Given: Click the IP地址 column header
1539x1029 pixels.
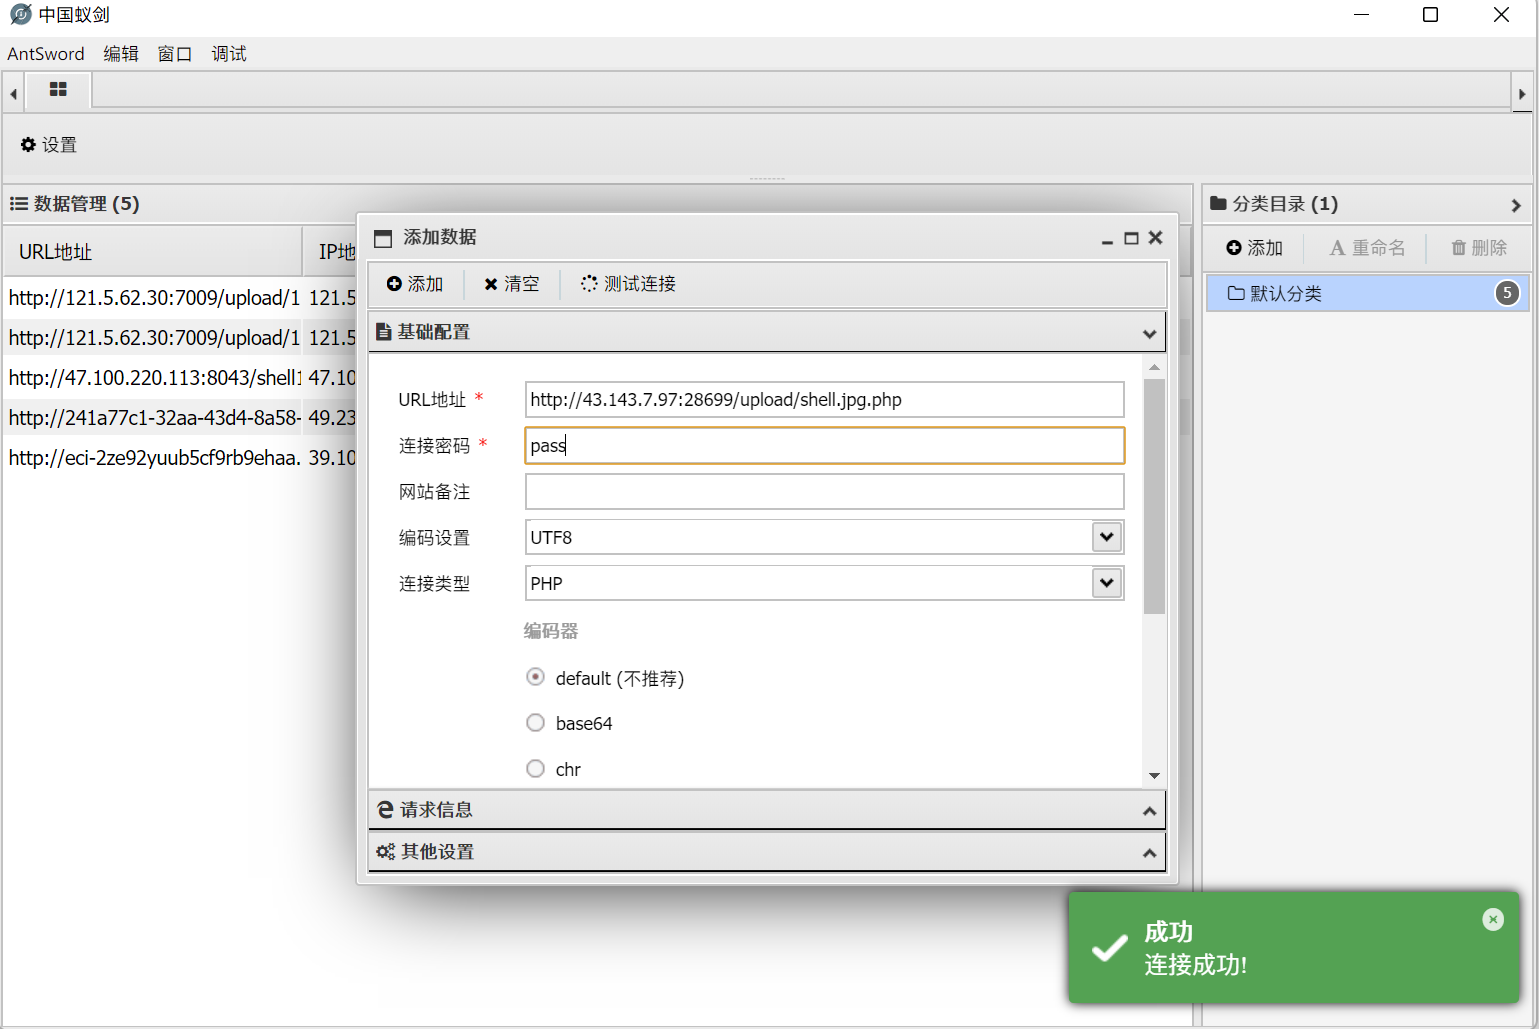Looking at the screenshot, I should (x=335, y=252).
